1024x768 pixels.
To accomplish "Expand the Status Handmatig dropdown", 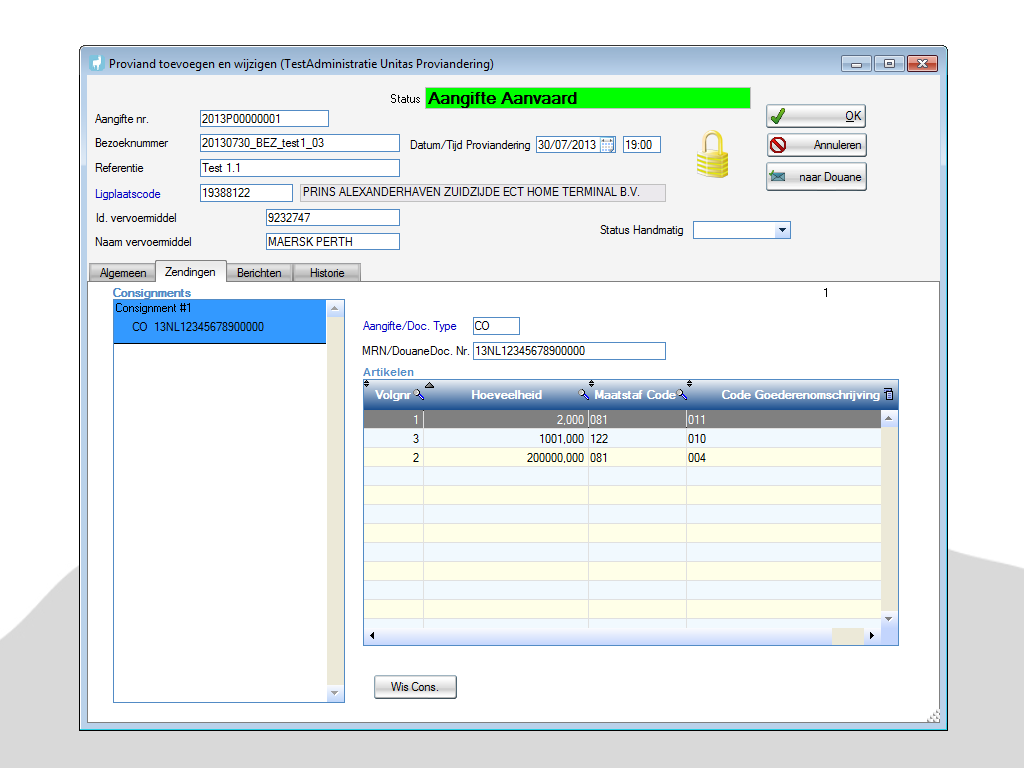I will click(782, 230).
